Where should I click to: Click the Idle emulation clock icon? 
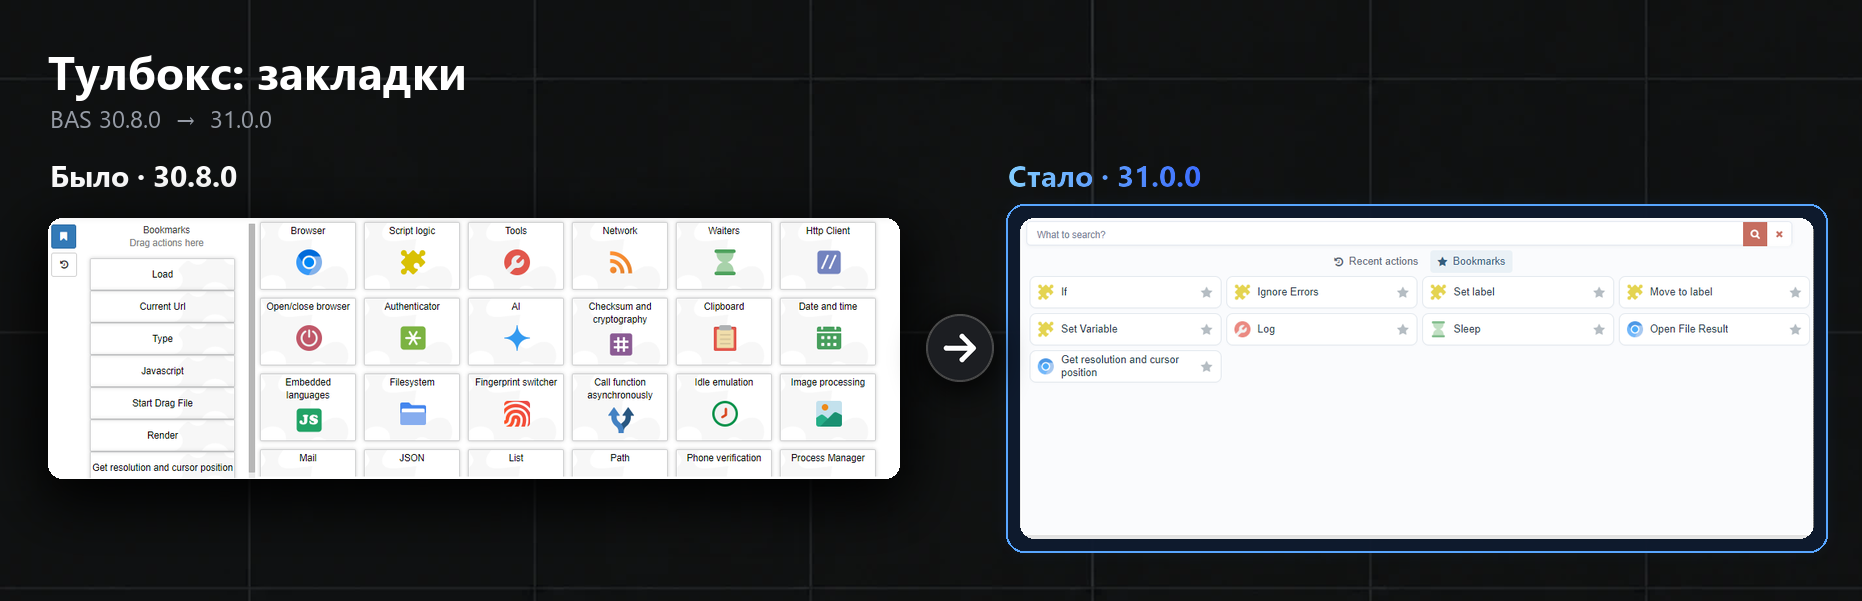tap(725, 414)
